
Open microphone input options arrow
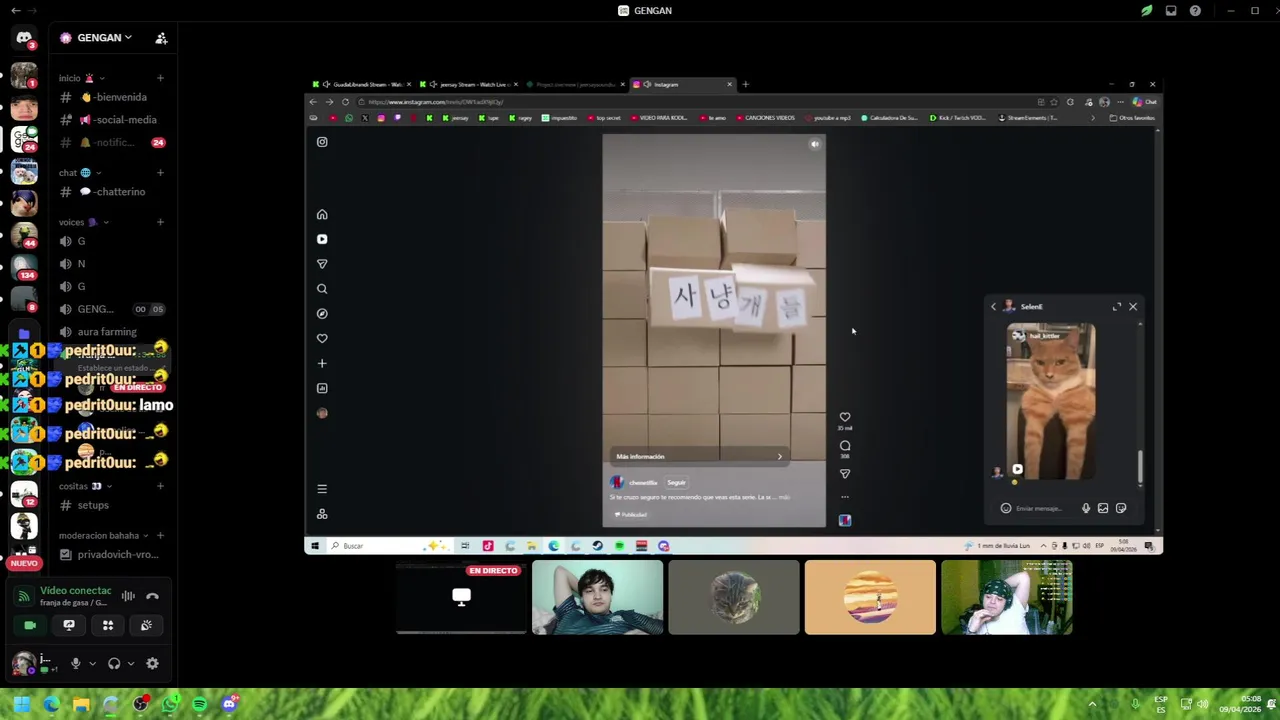tap(92, 663)
